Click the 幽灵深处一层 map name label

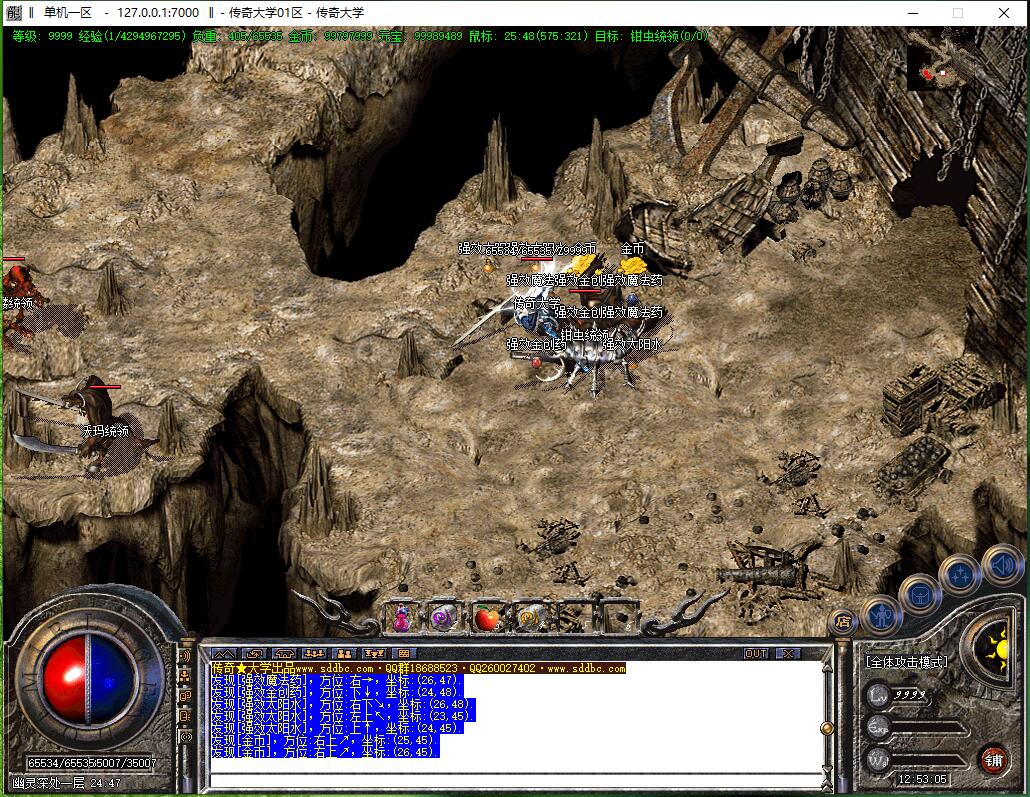[47, 783]
